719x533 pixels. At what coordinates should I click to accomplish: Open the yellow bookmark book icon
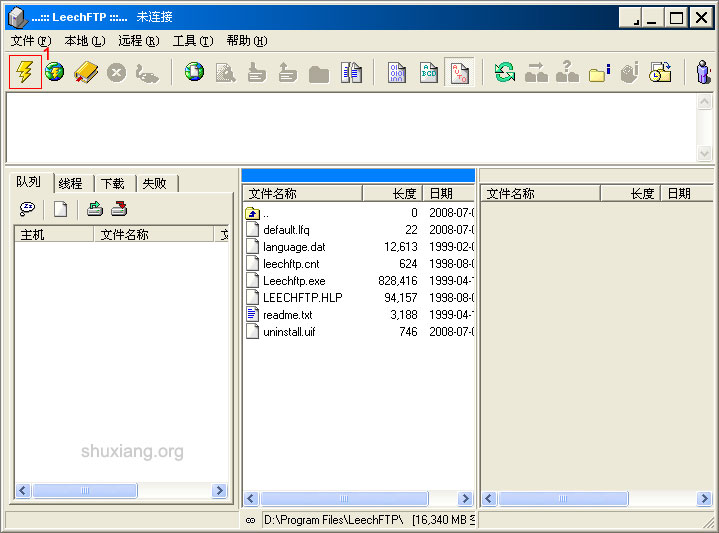click(86, 72)
